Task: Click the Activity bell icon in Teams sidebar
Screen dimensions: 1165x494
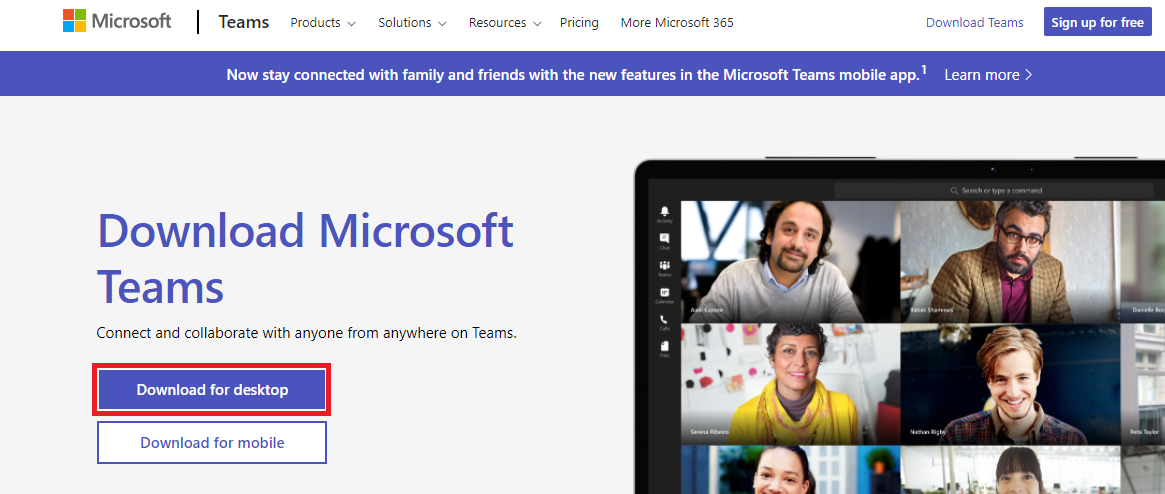Action: point(664,215)
